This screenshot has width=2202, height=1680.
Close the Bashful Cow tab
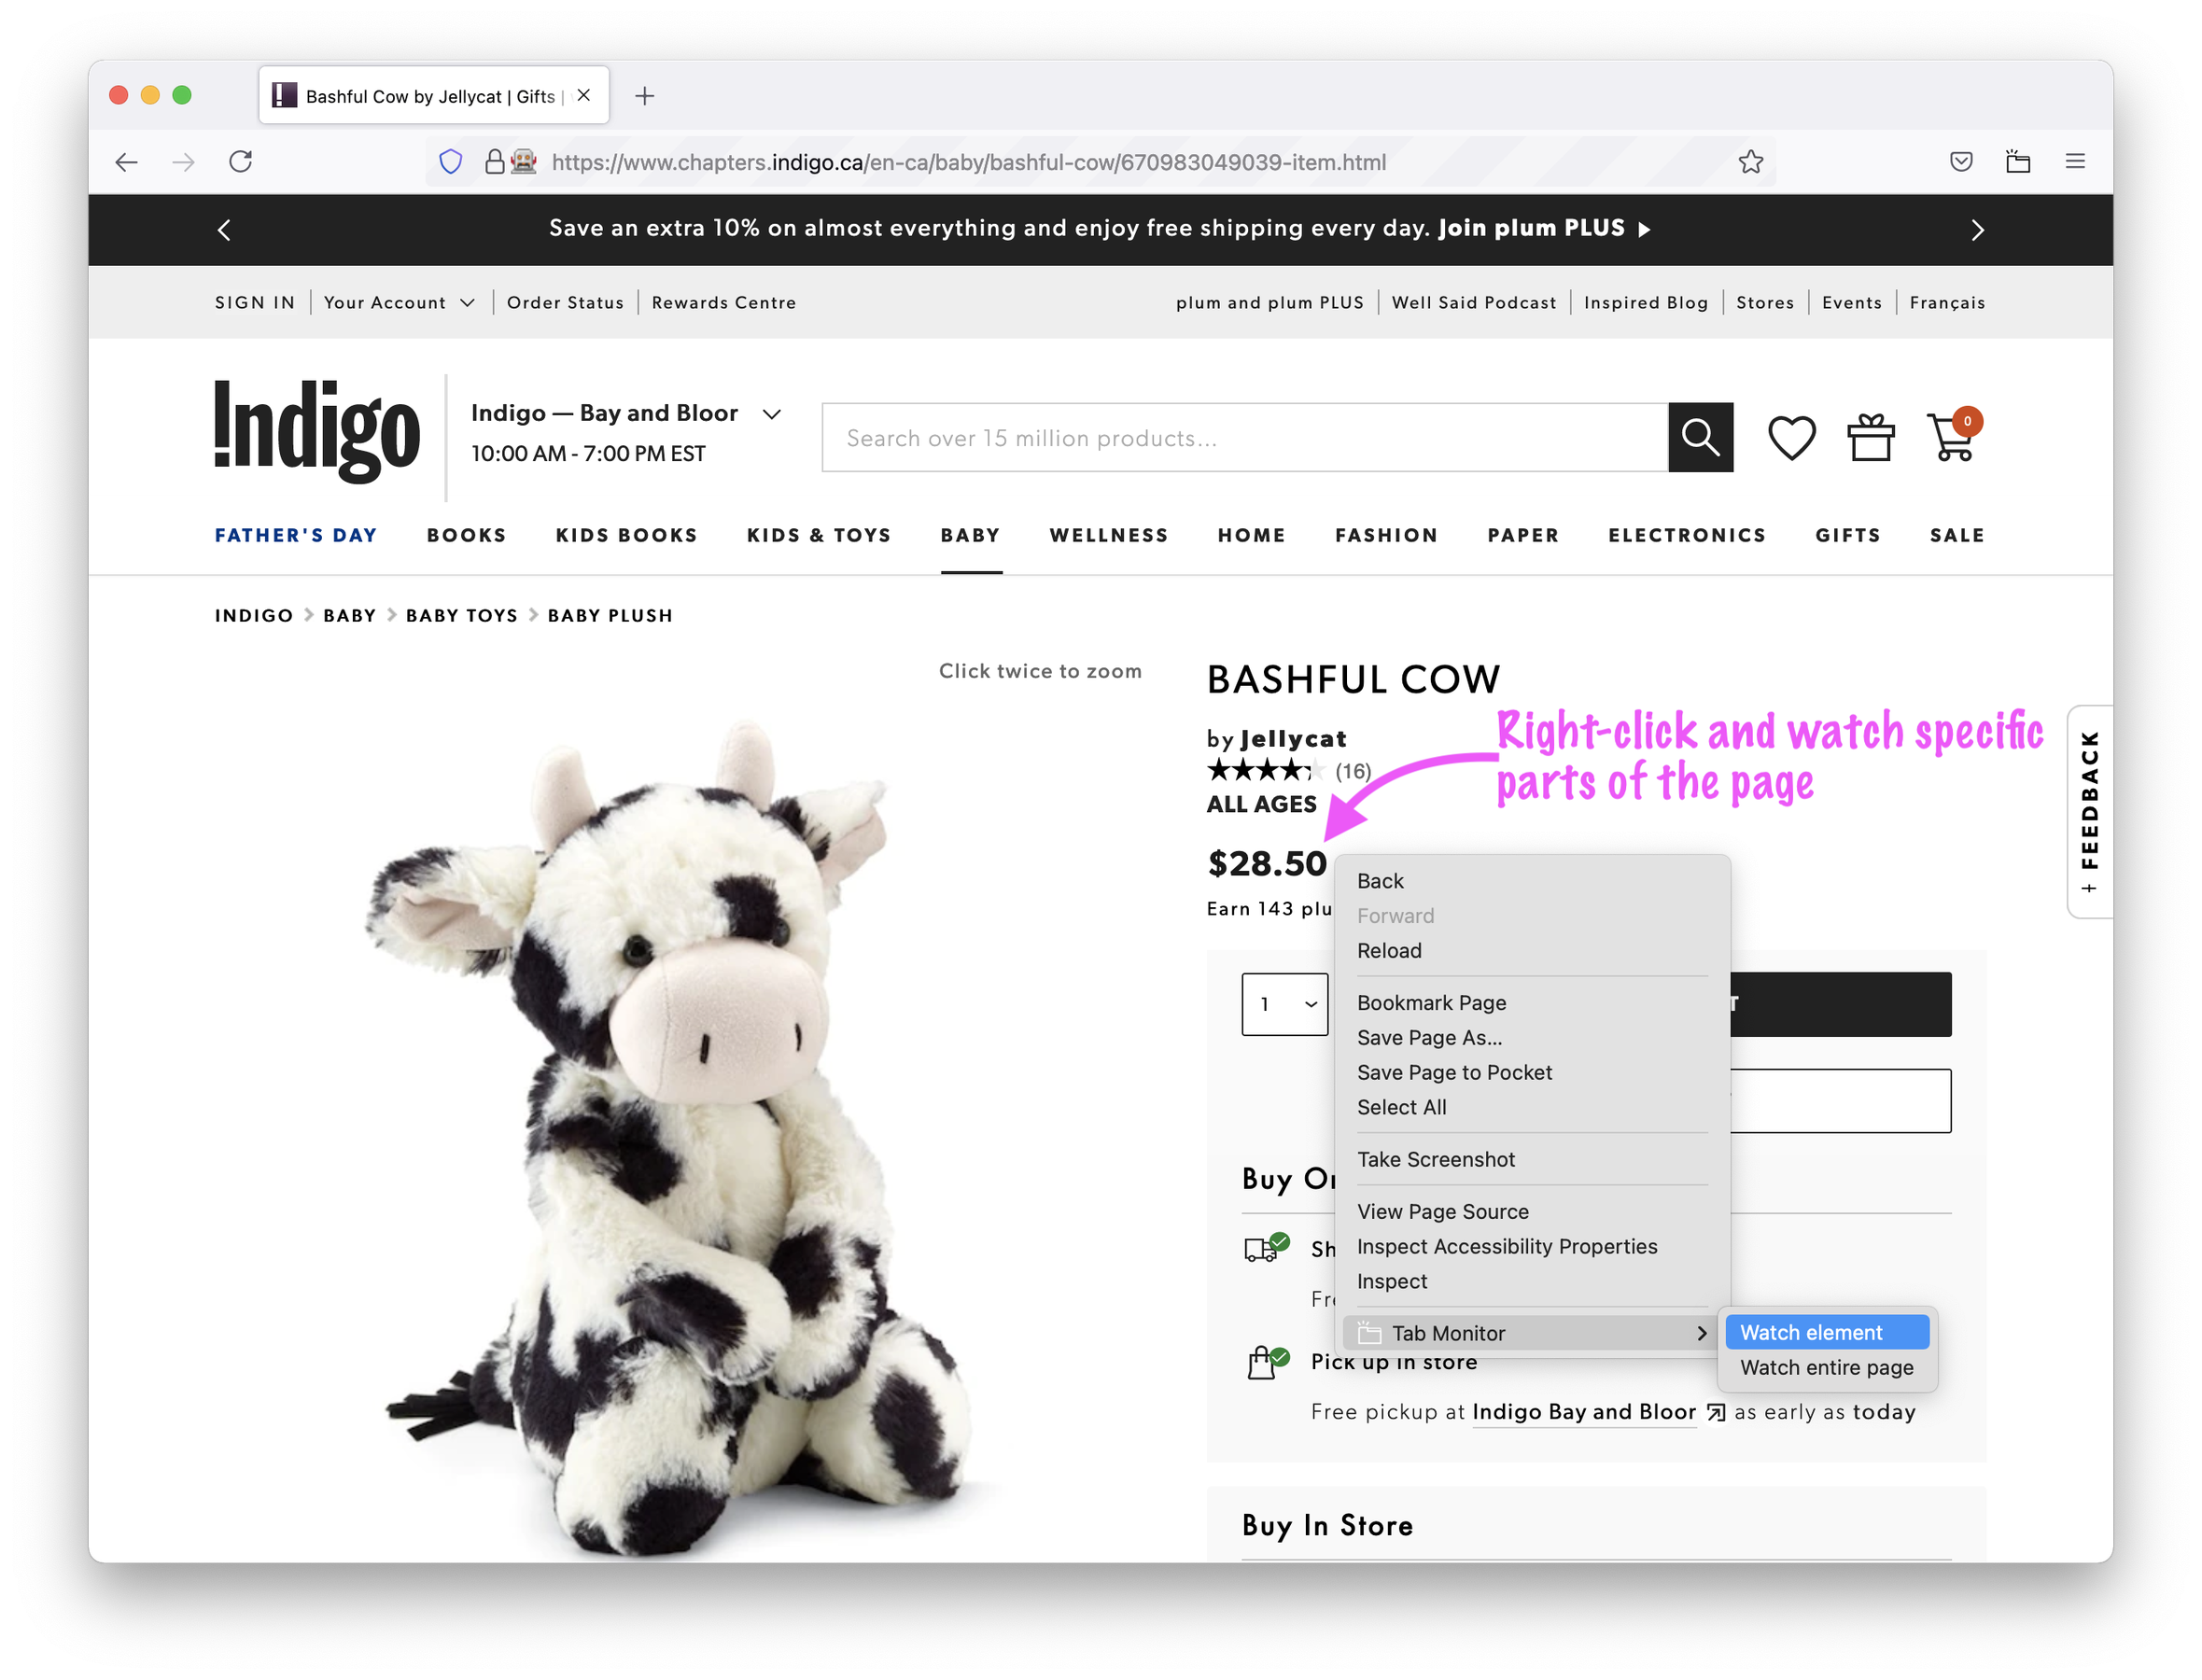click(584, 96)
